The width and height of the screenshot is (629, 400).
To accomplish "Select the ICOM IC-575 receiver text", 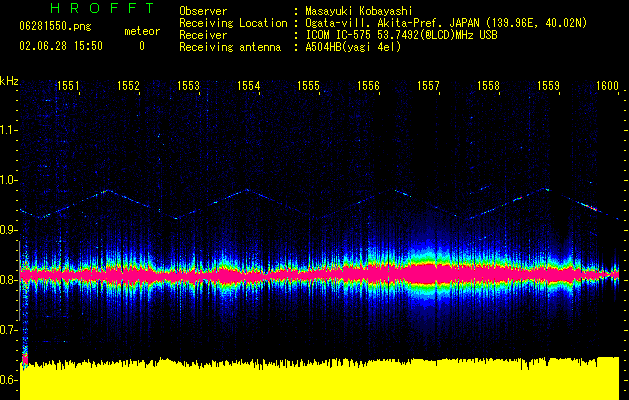I will pyautogui.click(x=401, y=35).
